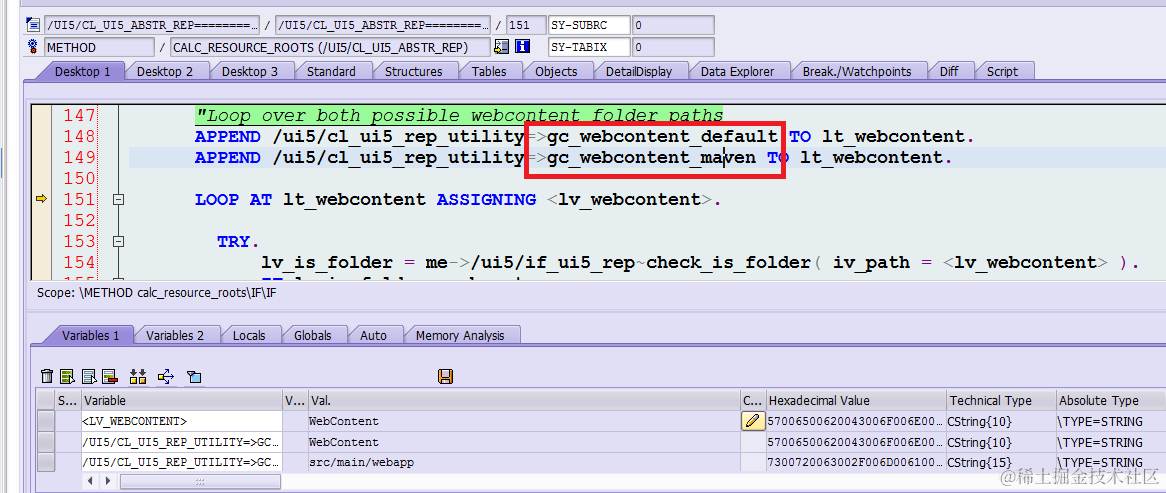This screenshot has height=493, width=1166.
Task: Open the Data Explorer tab
Action: pyautogui.click(x=737, y=71)
